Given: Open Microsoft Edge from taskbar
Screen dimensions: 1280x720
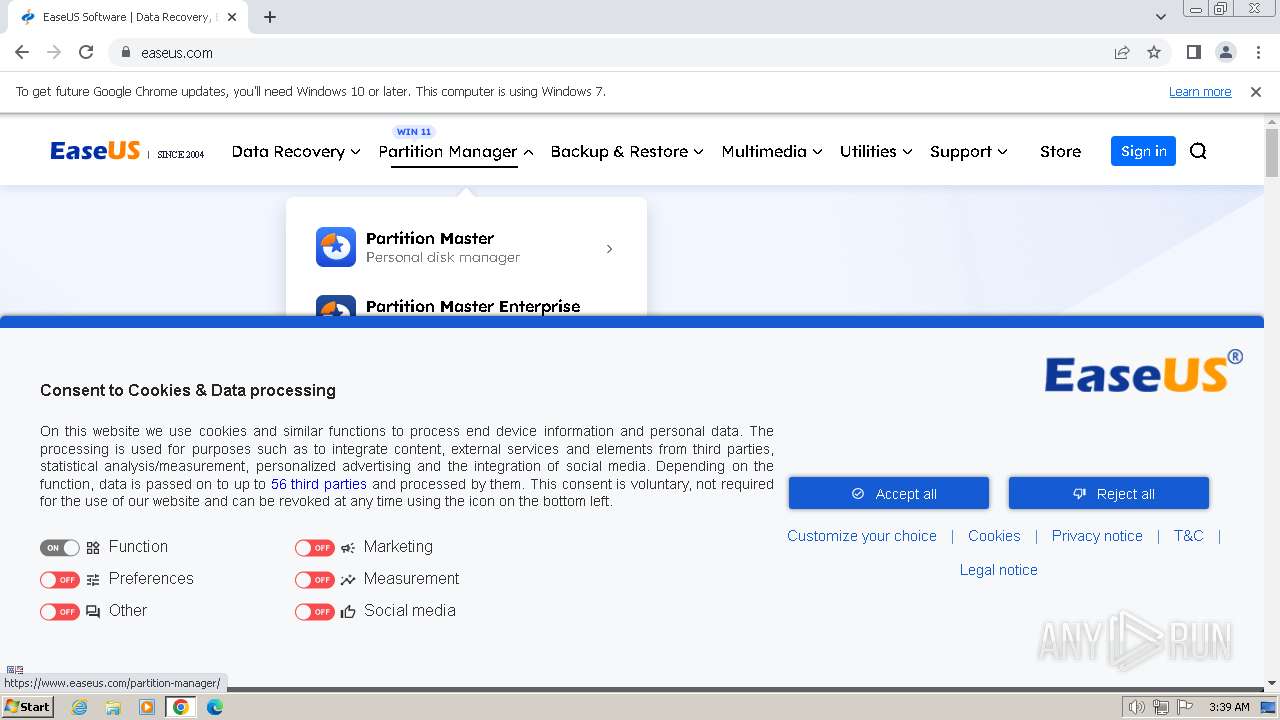Looking at the screenshot, I should click(215, 707).
